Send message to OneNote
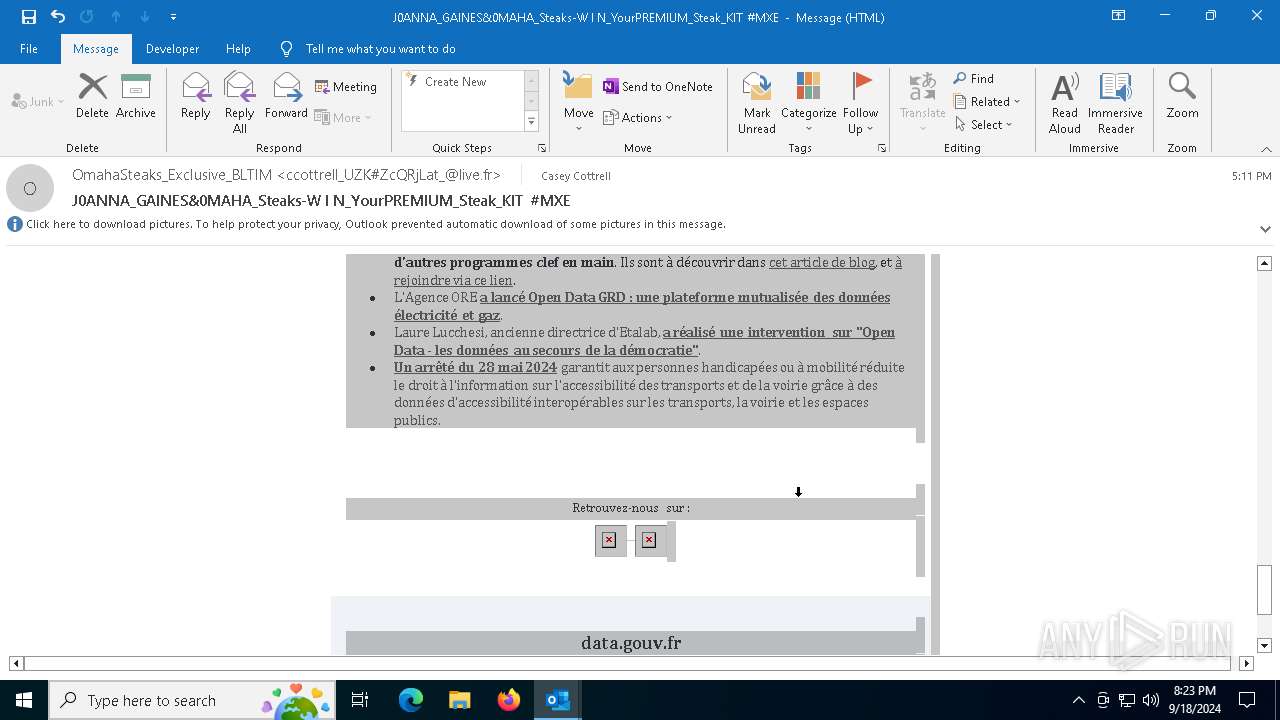The height and width of the screenshot is (720, 1280). coord(658,87)
